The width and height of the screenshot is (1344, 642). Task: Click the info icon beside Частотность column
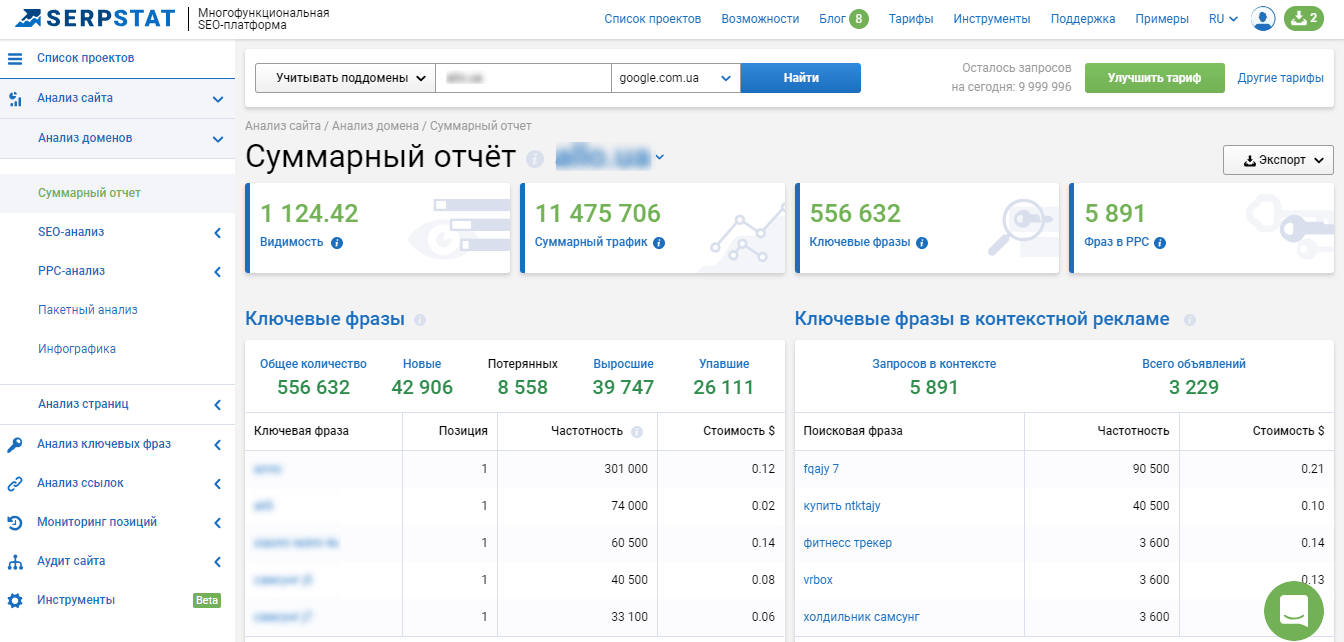(637, 432)
